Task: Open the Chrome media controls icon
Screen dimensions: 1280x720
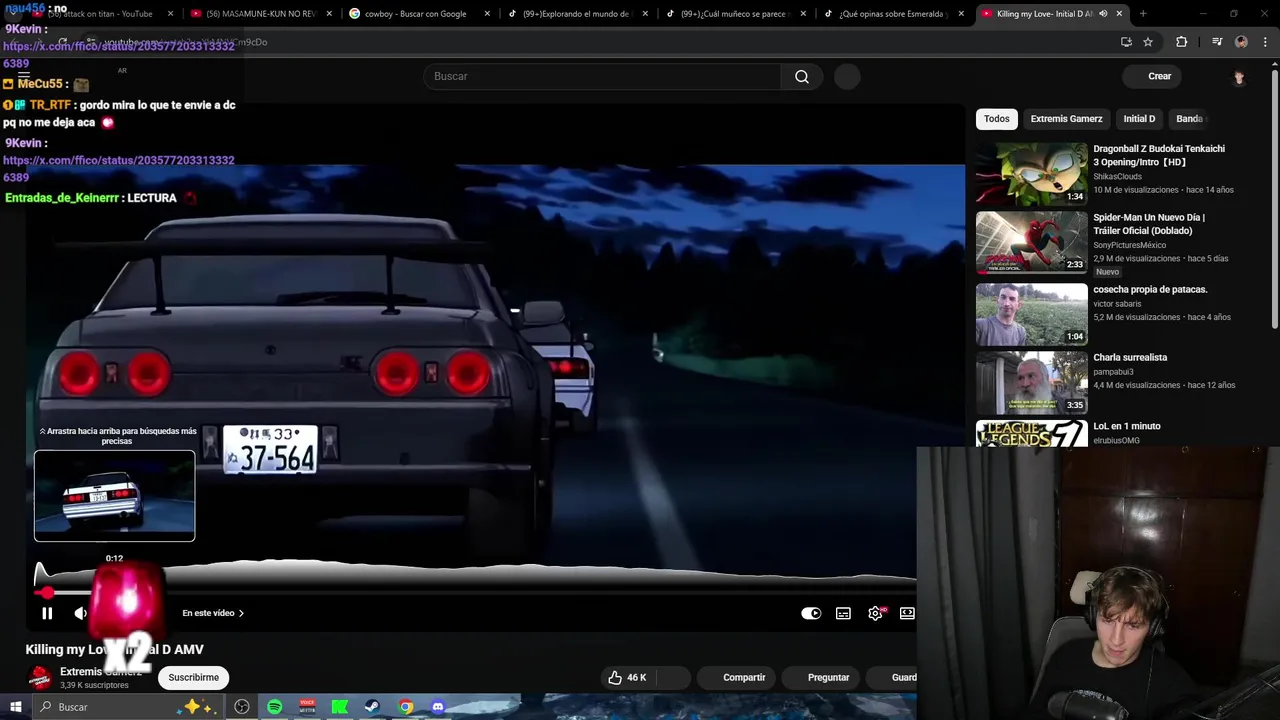Action: click(1217, 42)
